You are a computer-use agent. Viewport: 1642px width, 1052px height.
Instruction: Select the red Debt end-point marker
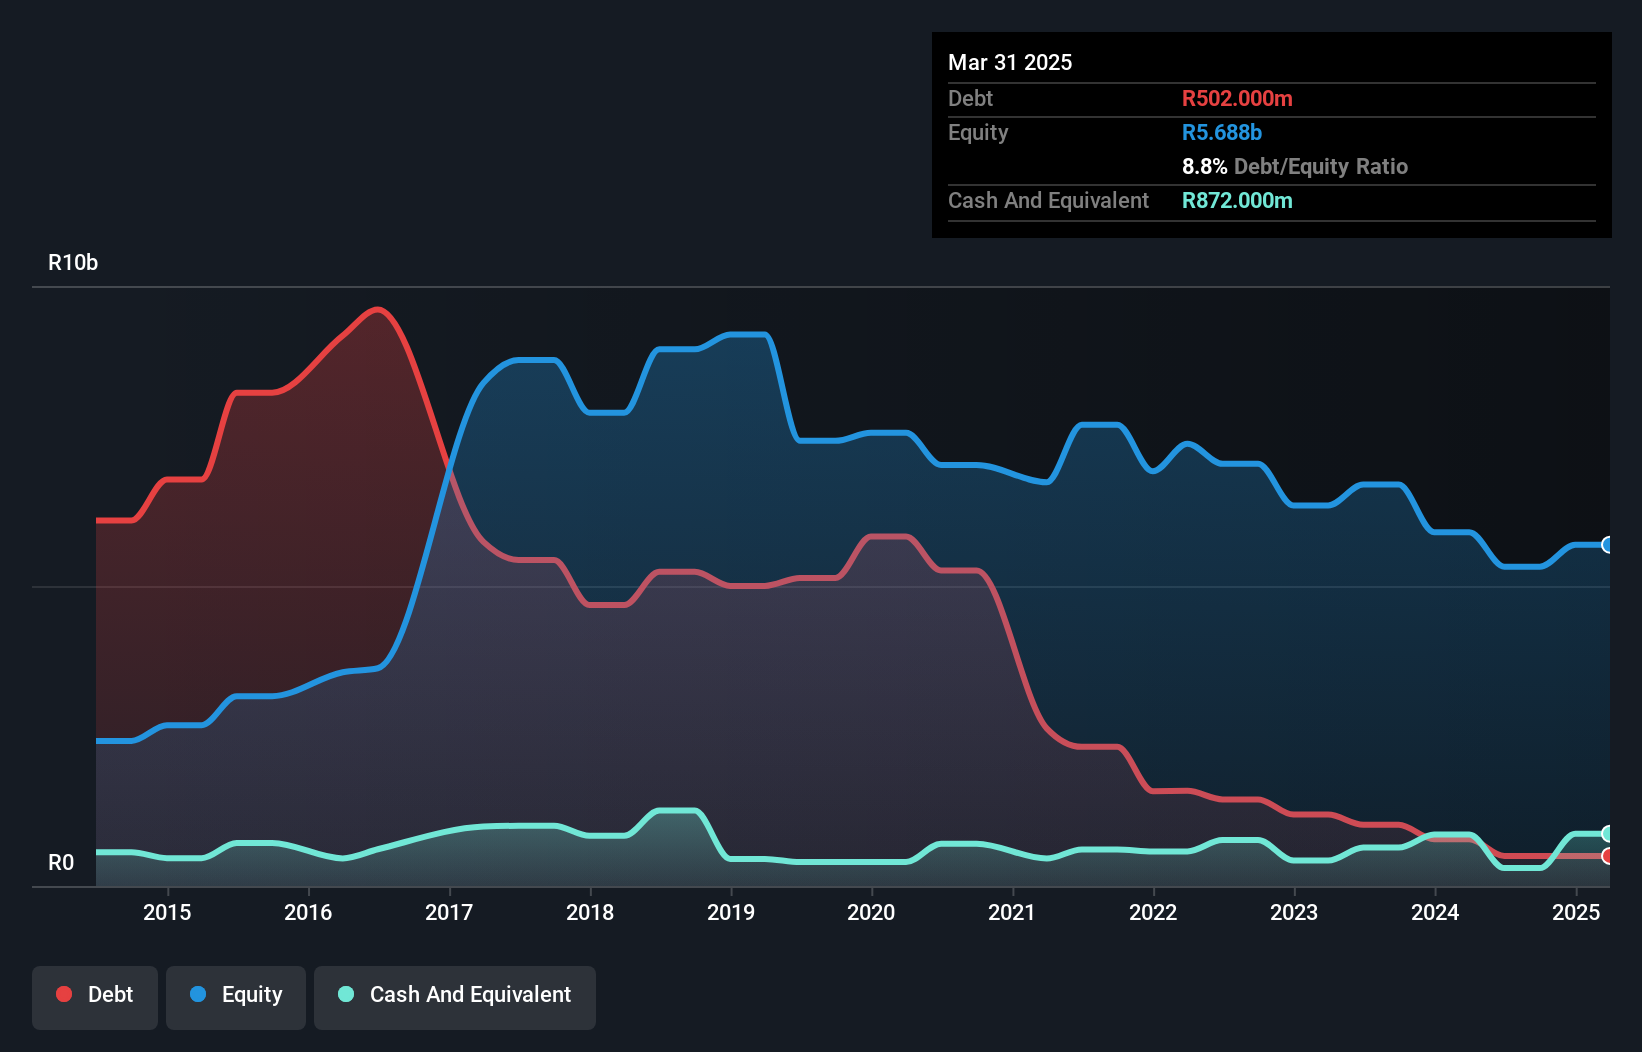coord(1608,856)
